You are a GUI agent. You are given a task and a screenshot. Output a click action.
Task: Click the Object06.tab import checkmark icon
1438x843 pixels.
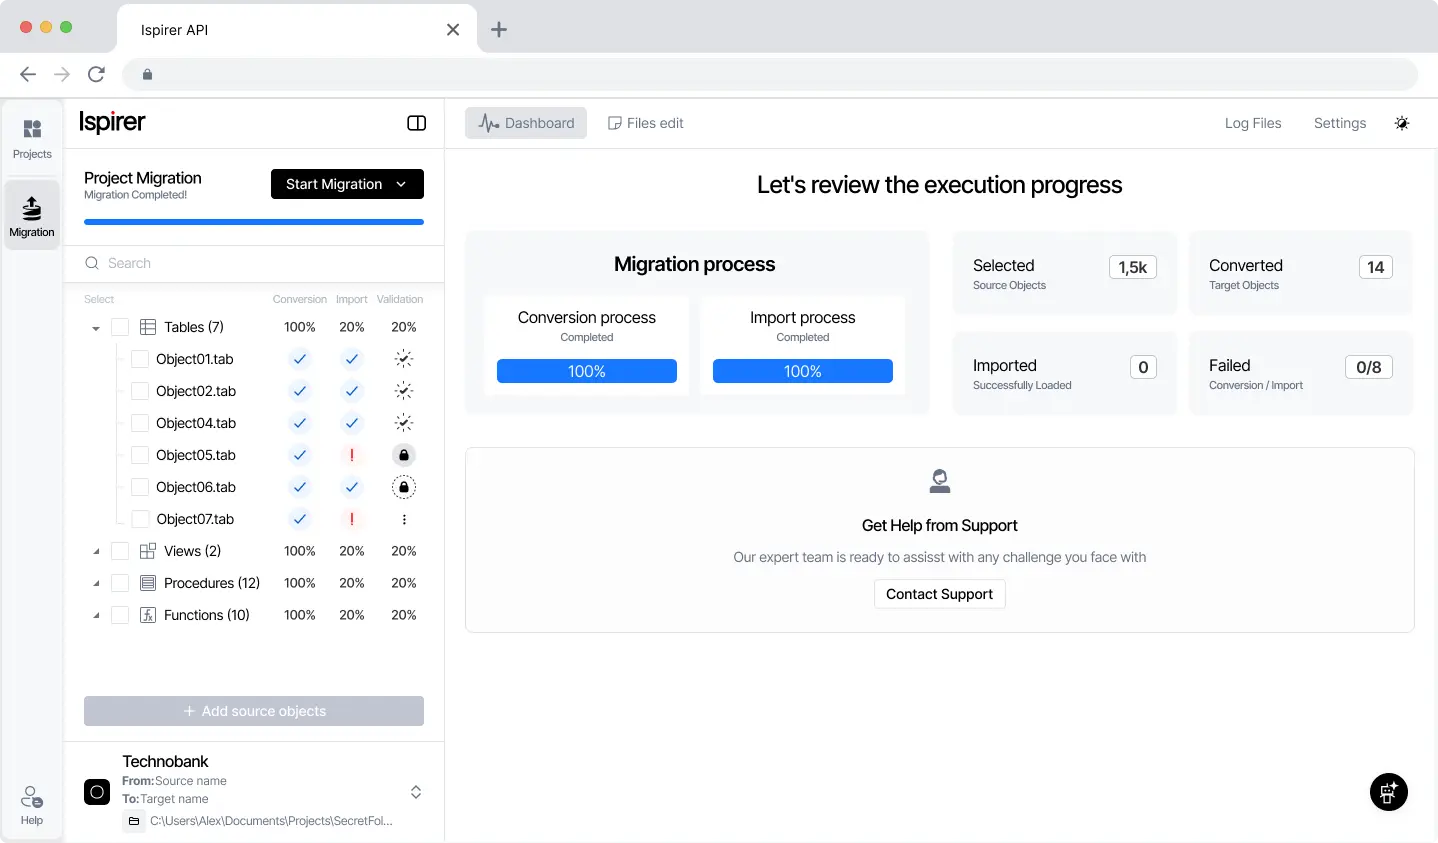tap(352, 487)
